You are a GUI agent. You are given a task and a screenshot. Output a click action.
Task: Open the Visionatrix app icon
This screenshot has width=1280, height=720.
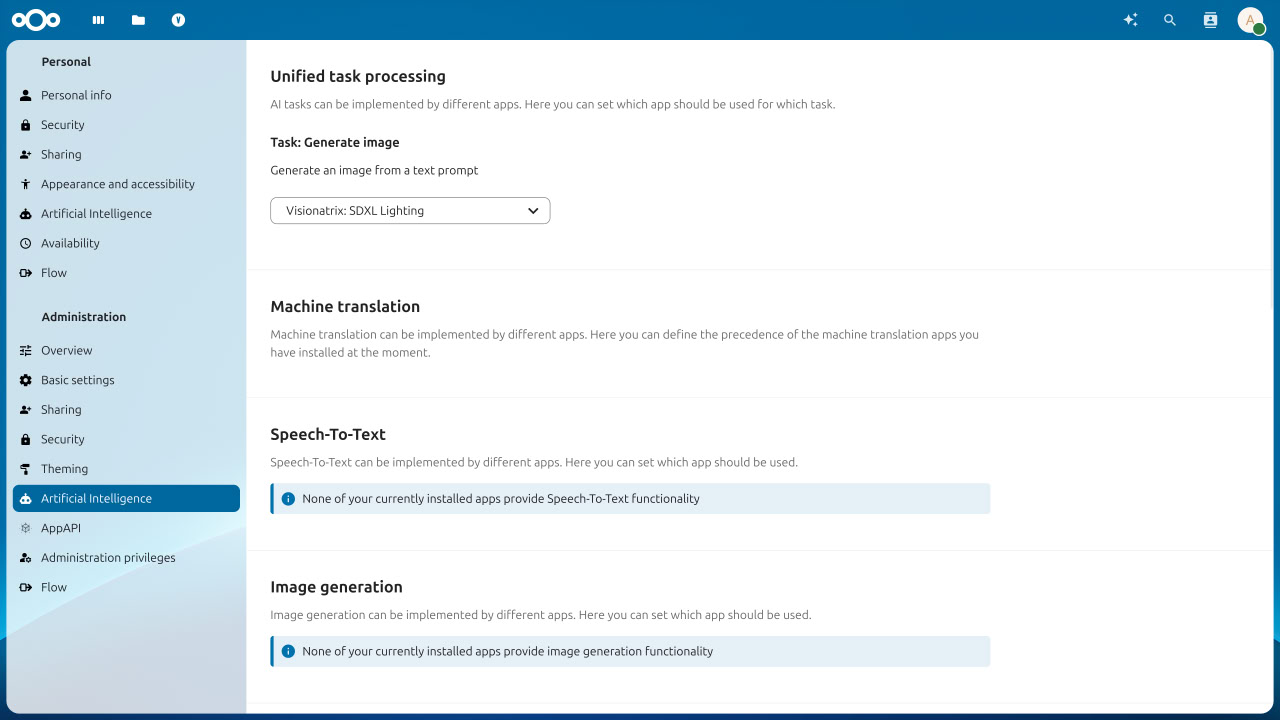178,20
